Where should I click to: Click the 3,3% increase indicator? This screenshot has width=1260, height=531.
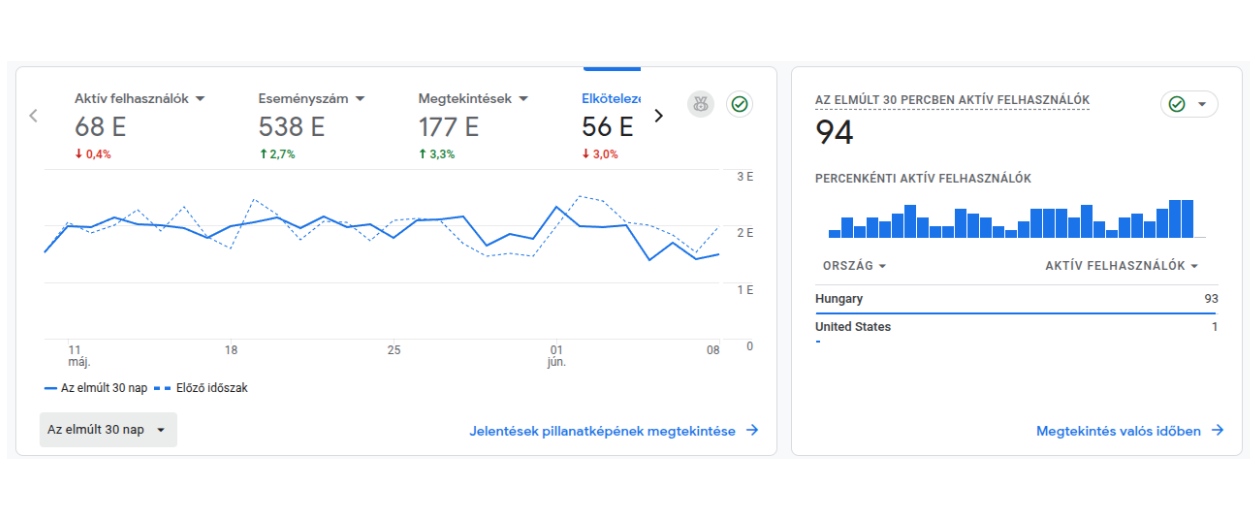pyautogui.click(x=437, y=154)
